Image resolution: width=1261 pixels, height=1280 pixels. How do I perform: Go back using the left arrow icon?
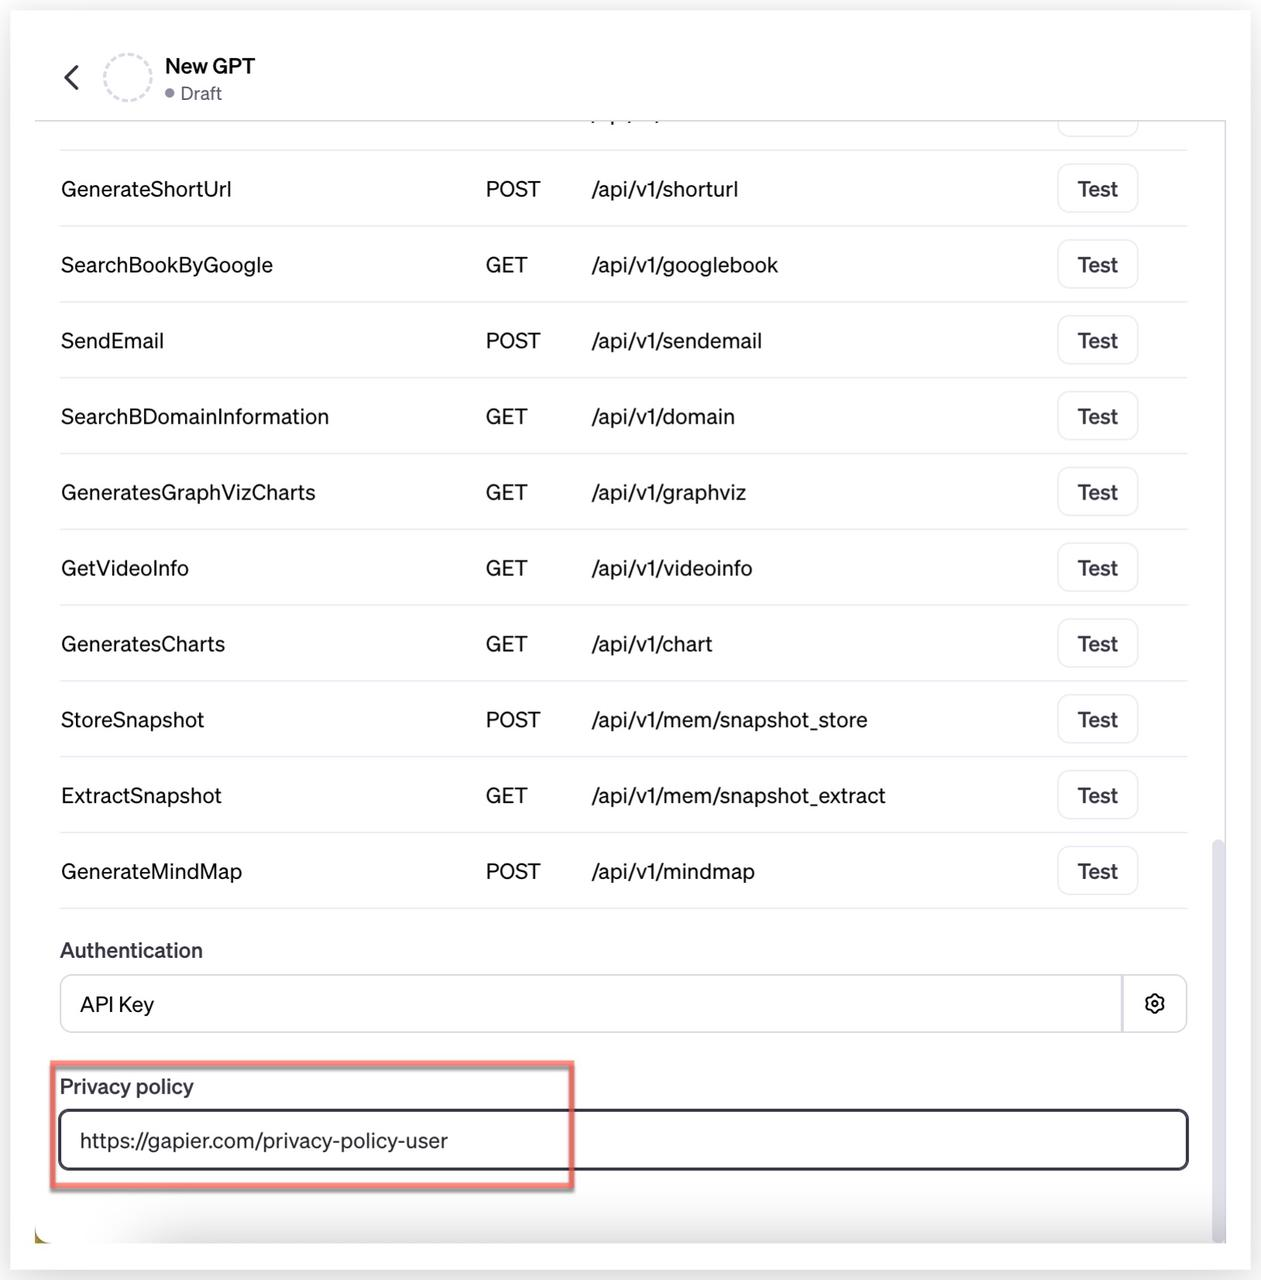click(72, 78)
